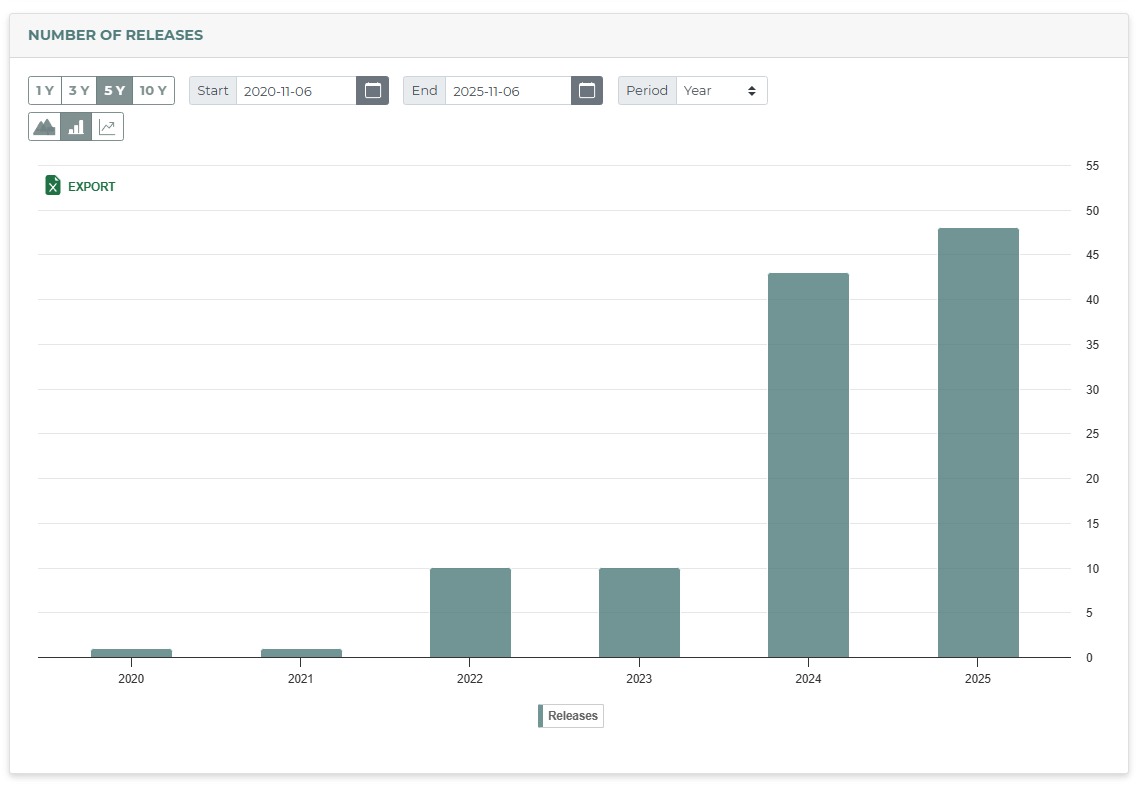Image resolution: width=1142 pixels, height=787 pixels.
Task: Click the Start date input field
Action: [x=296, y=91]
